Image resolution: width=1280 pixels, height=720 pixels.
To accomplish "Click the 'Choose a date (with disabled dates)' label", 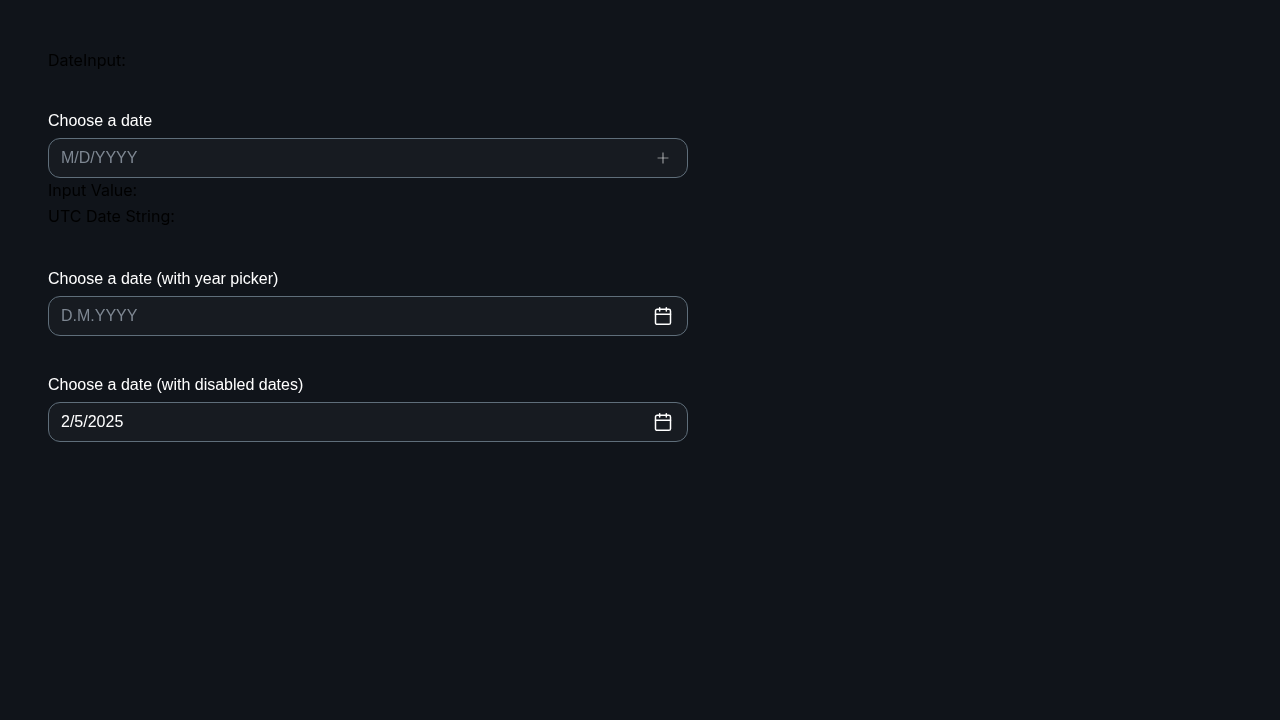I will click(175, 385).
